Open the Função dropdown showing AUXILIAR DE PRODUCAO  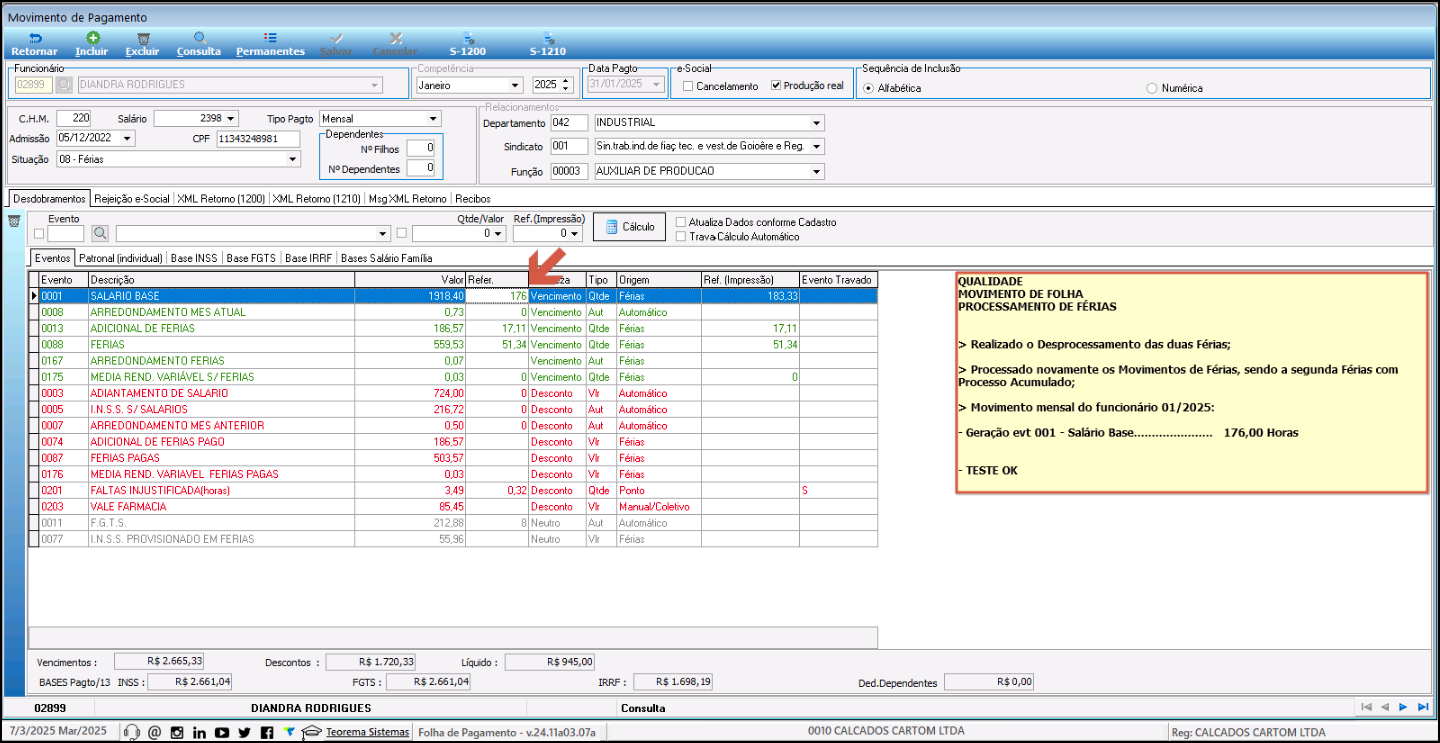point(817,171)
